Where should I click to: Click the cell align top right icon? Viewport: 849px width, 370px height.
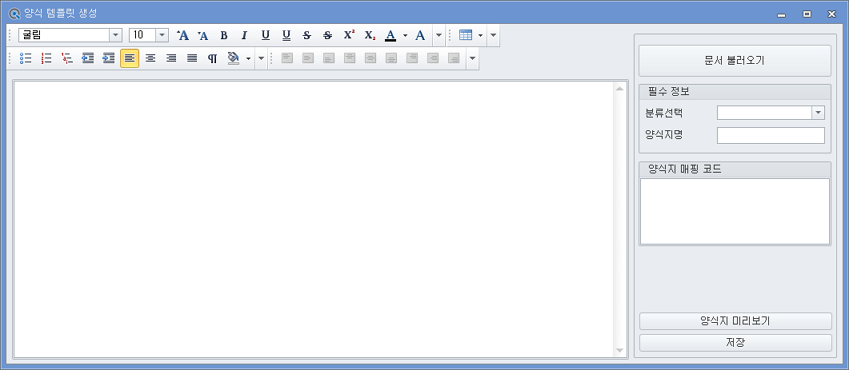(x=412, y=58)
